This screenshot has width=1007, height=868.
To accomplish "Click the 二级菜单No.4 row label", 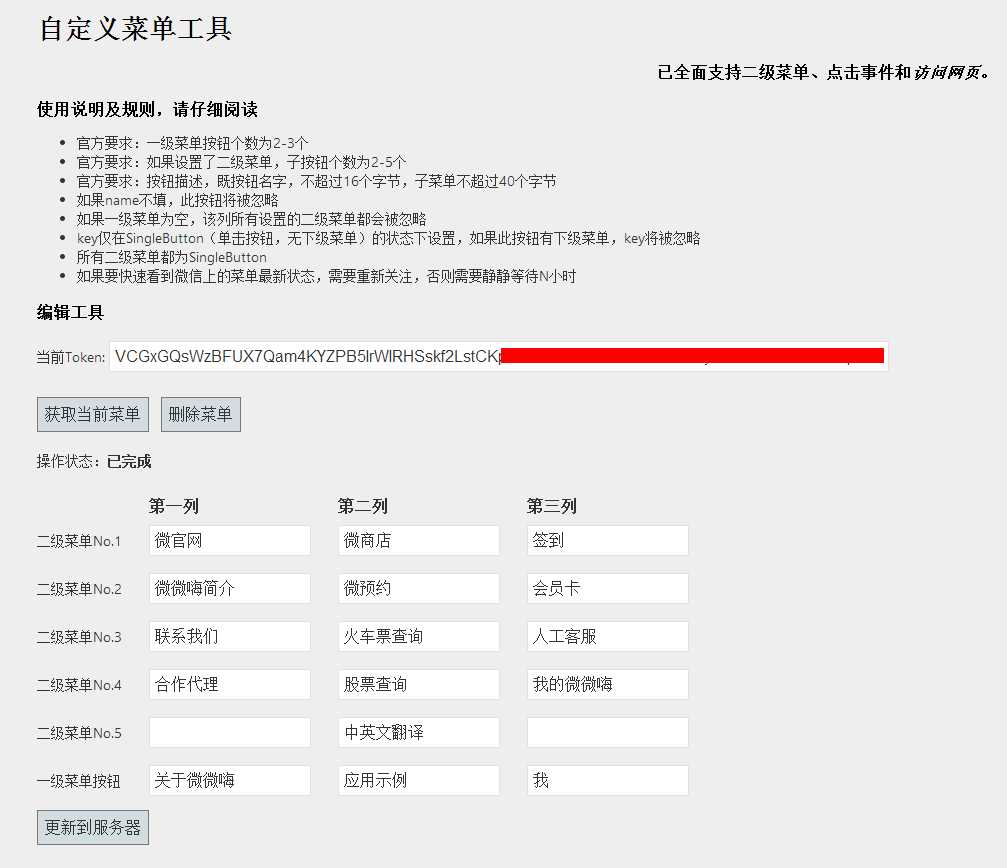I will (79, 685).
